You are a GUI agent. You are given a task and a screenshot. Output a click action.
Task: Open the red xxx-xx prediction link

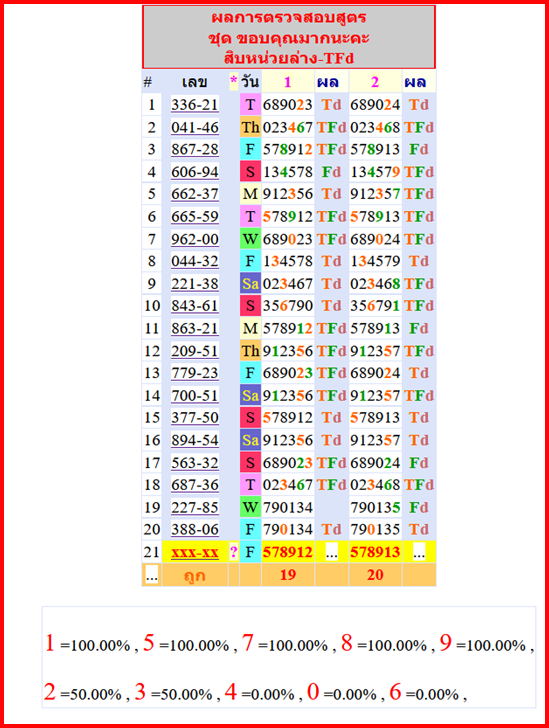coord(195,552)
